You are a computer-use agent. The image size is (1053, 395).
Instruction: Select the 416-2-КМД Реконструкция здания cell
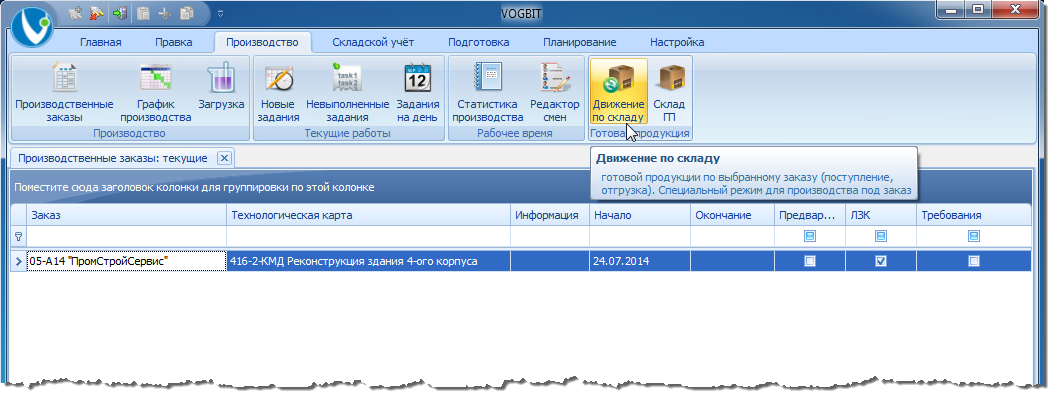[368, 261]
